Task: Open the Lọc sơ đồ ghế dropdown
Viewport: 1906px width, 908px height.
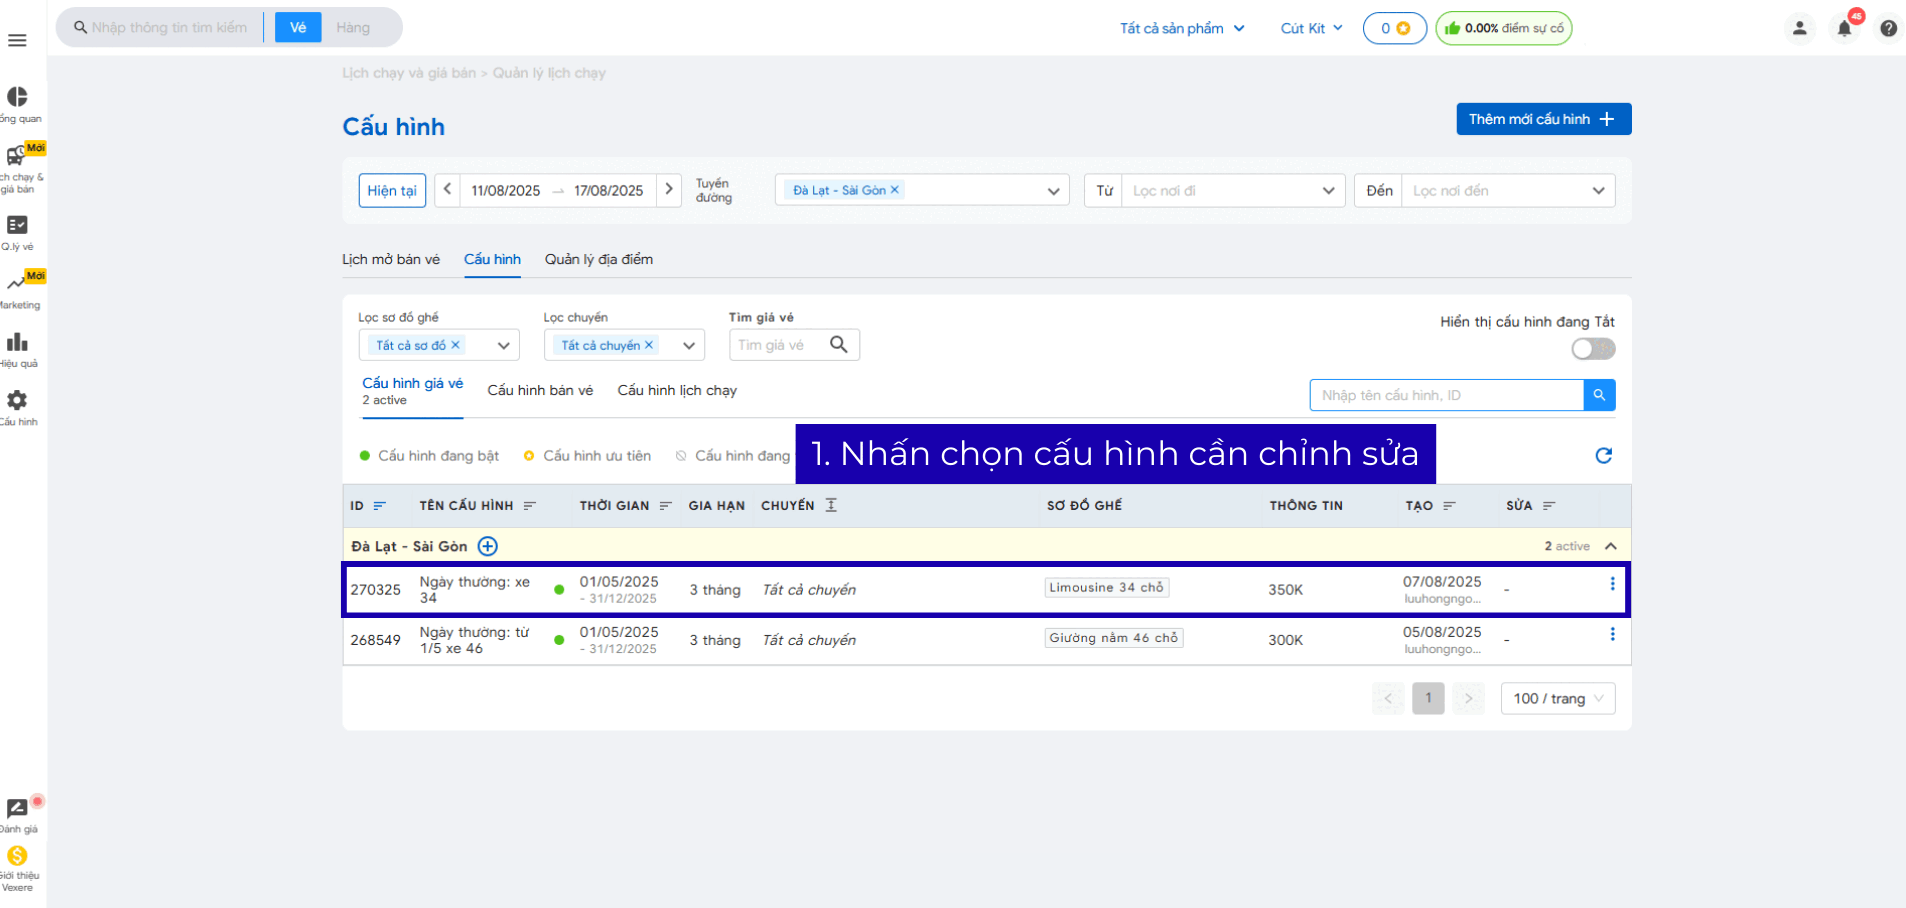Action: (x=503, y=345)
